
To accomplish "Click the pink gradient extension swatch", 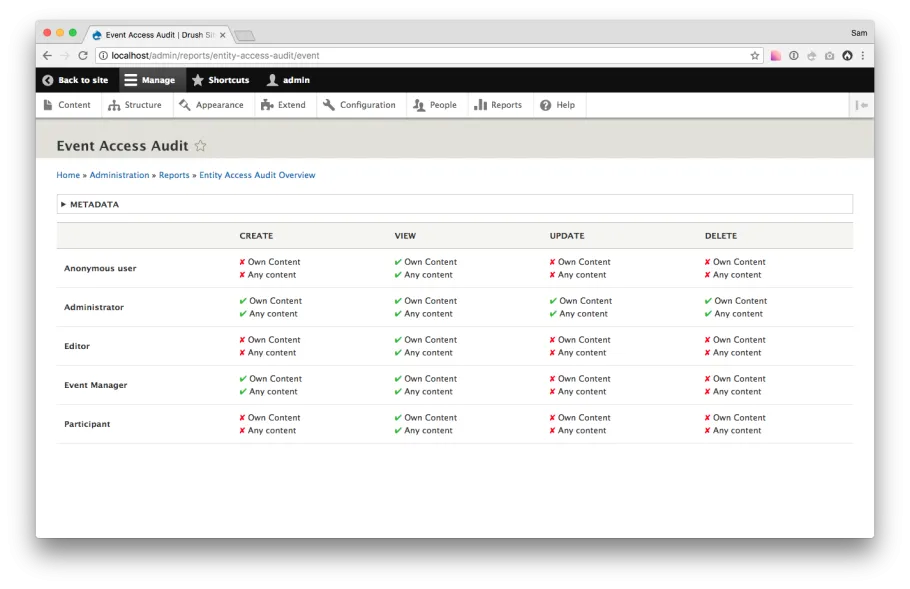I will (x=776, y=56).
